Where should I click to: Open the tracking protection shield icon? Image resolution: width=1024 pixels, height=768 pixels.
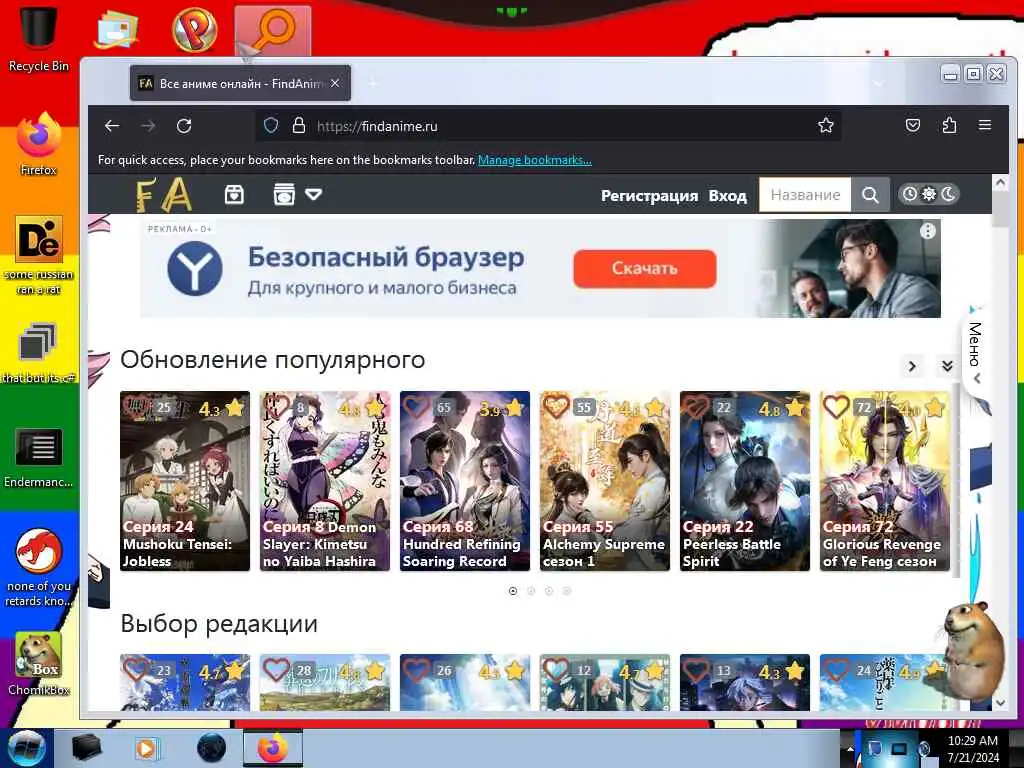(x=271, y=125)
